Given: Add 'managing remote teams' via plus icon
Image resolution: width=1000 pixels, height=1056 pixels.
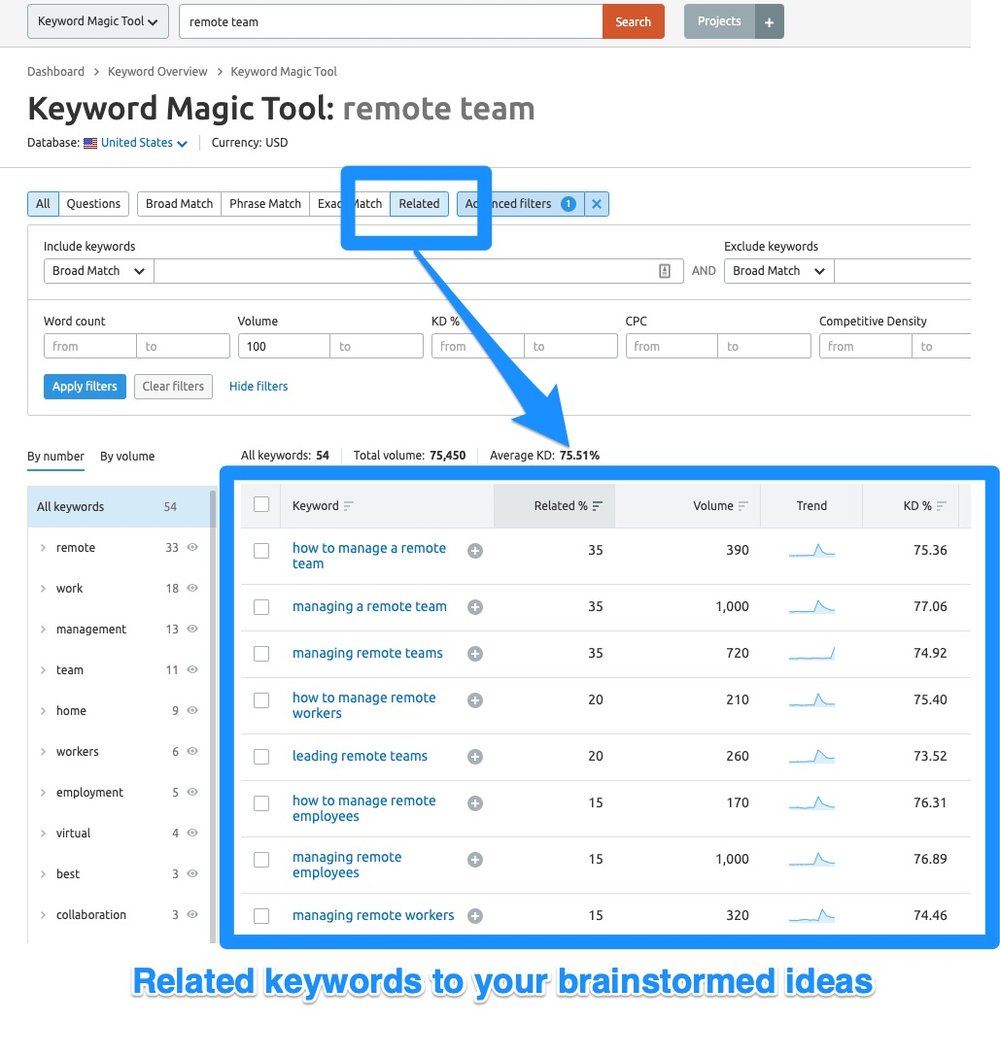Looking at the screenshot, I should pyautogui.click(x=475, y=653).
